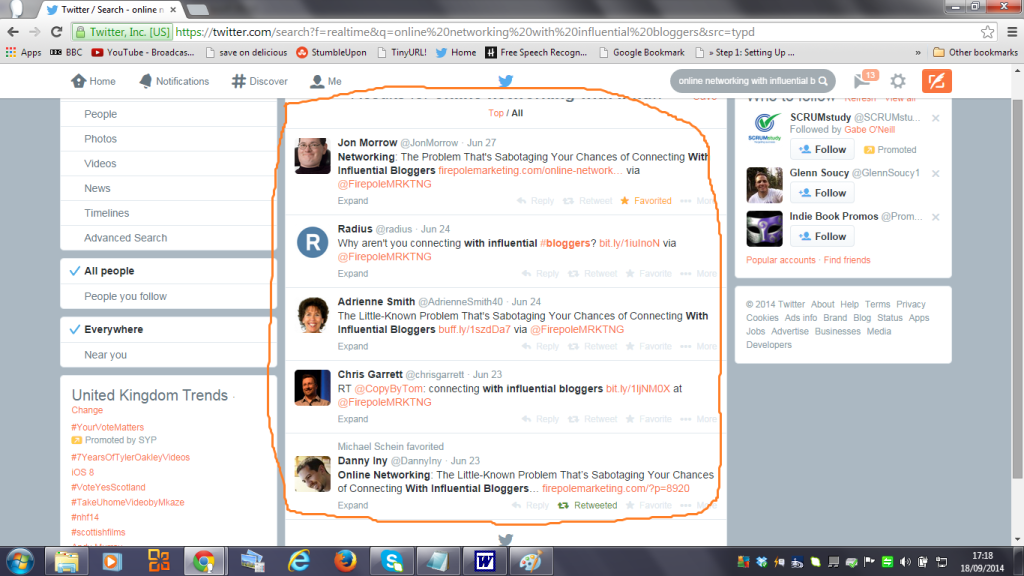The image size is (1024, 576).
Task: Open the Find friends link
Action: click(x=847, y=260)
